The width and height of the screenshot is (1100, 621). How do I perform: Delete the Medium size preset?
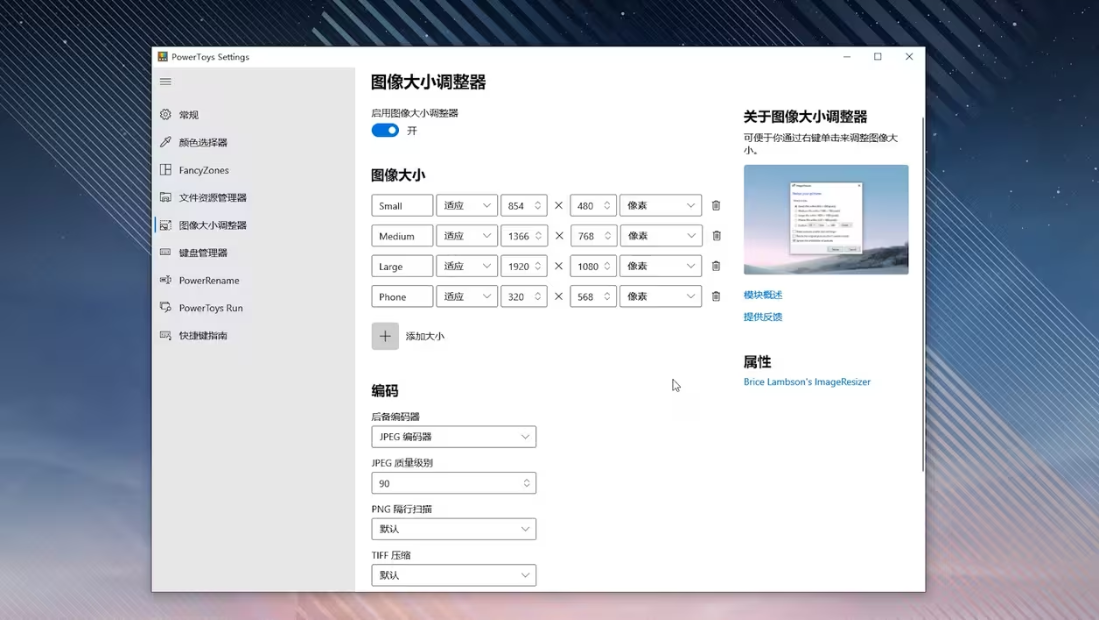coord(716,236)
